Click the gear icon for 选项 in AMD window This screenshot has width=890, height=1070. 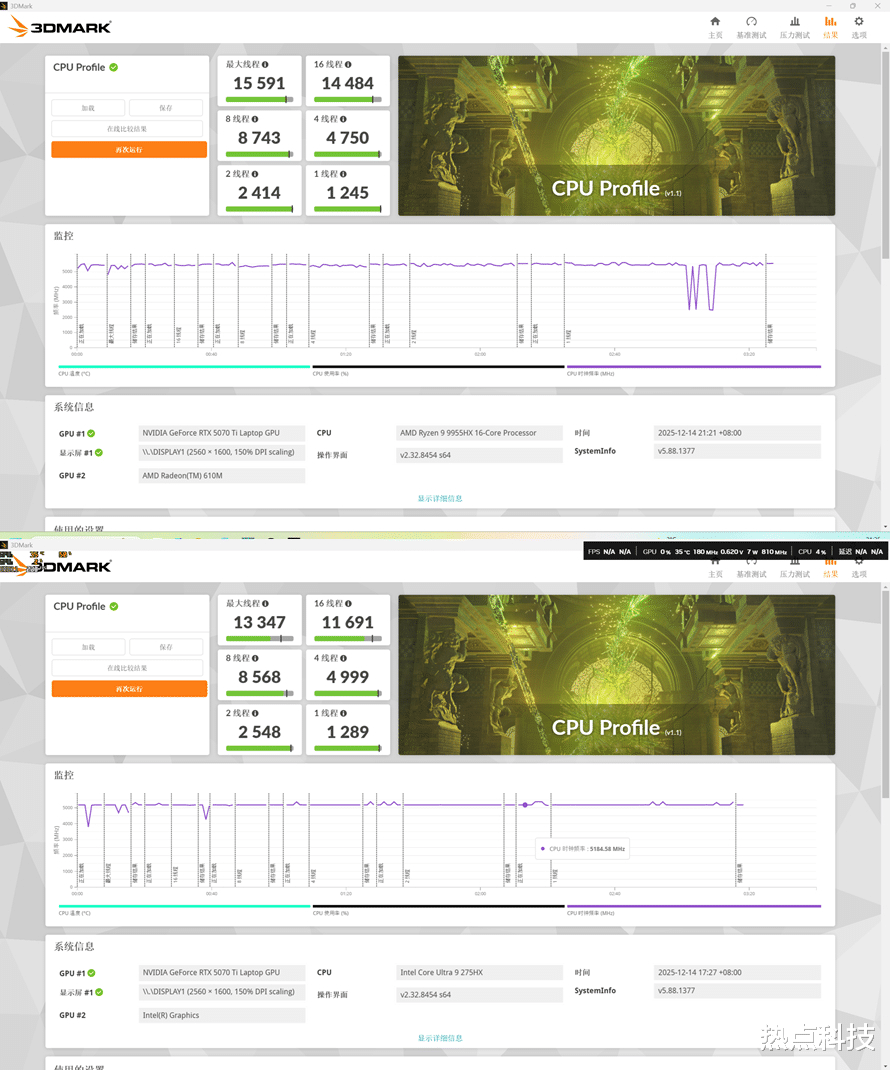point(859,21)
